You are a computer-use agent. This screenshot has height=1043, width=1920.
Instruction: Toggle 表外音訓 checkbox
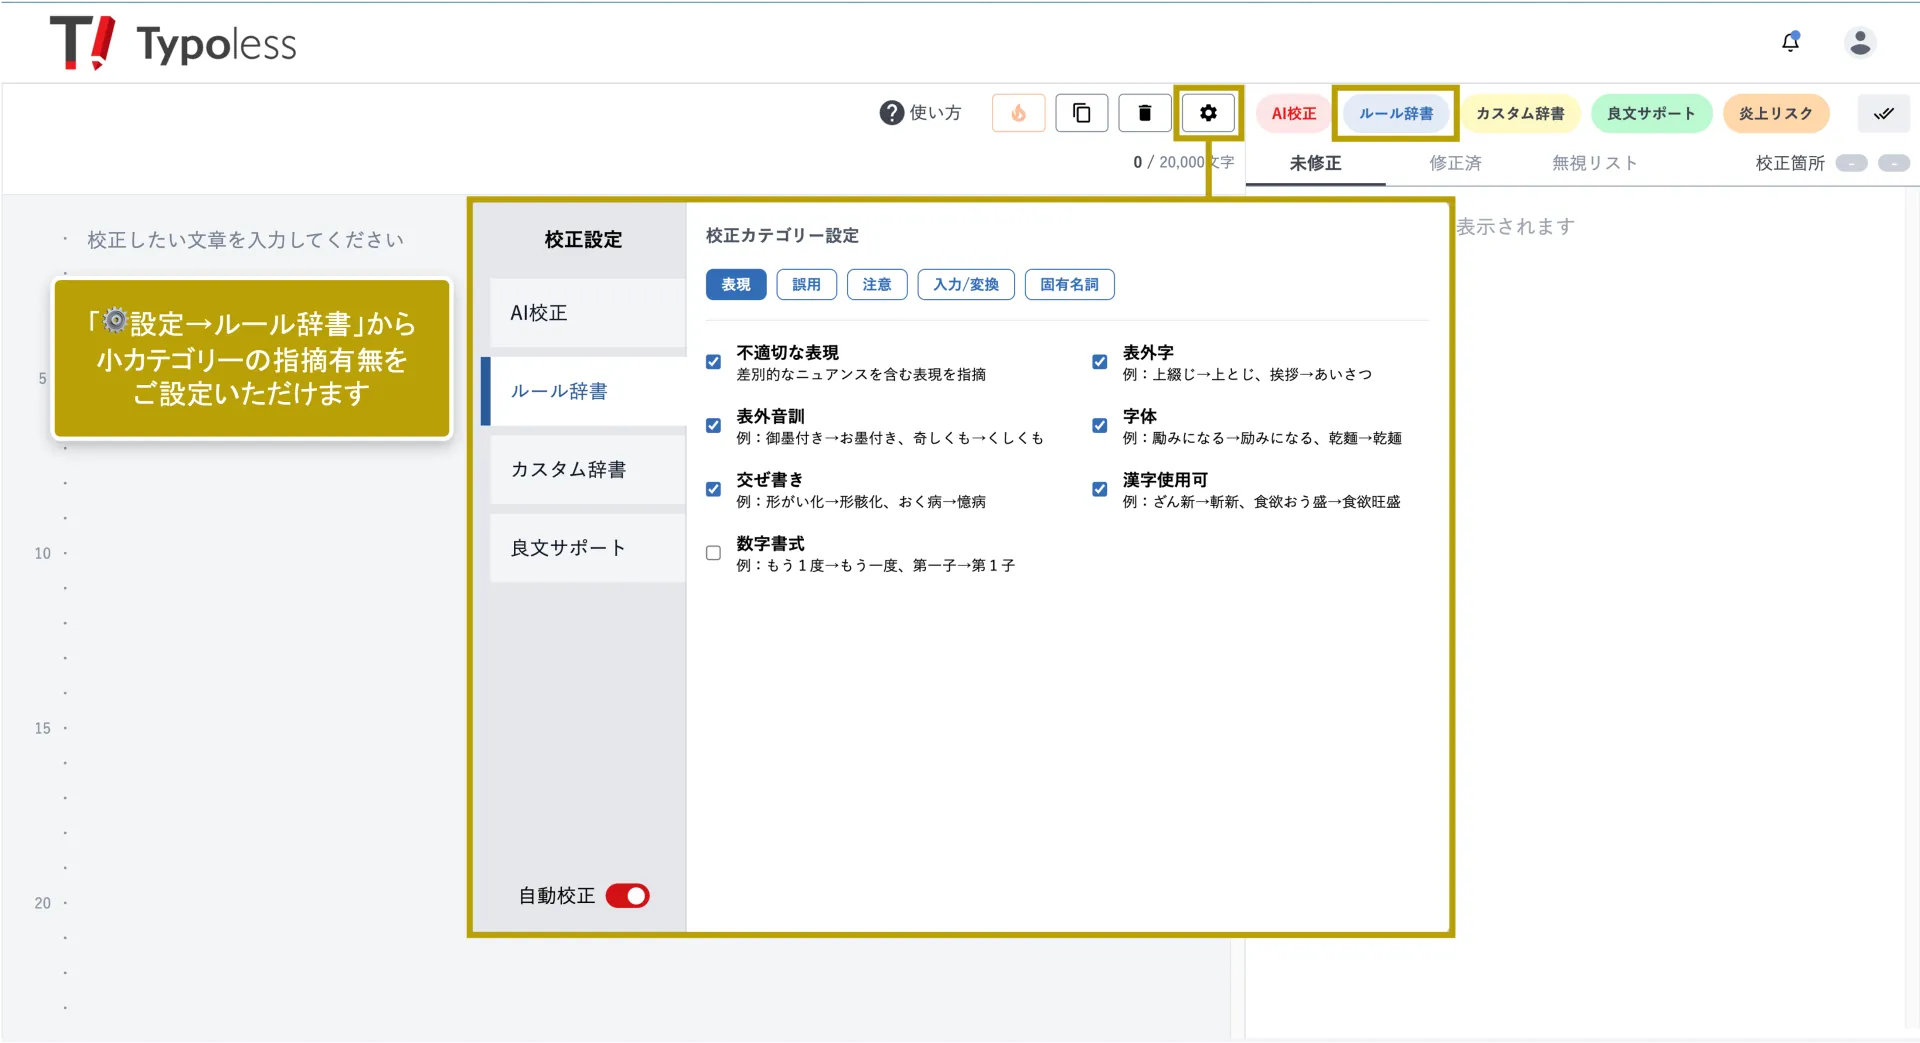point(713,426)
